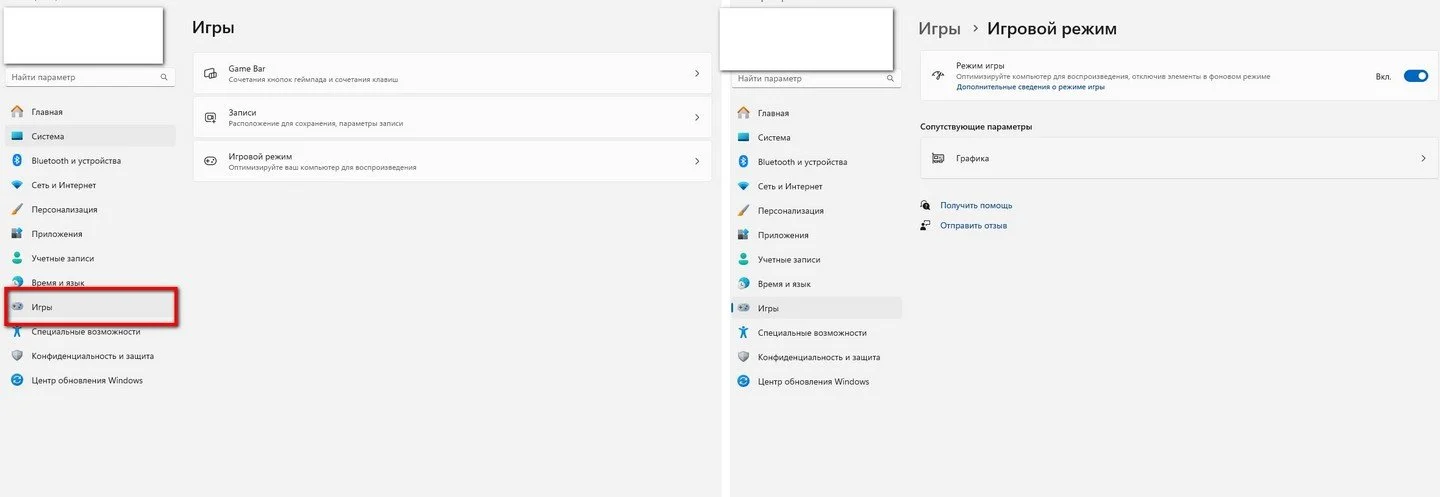
Task: Click Bluetooth icon in right settings window
Action: (x=743, y=162)
